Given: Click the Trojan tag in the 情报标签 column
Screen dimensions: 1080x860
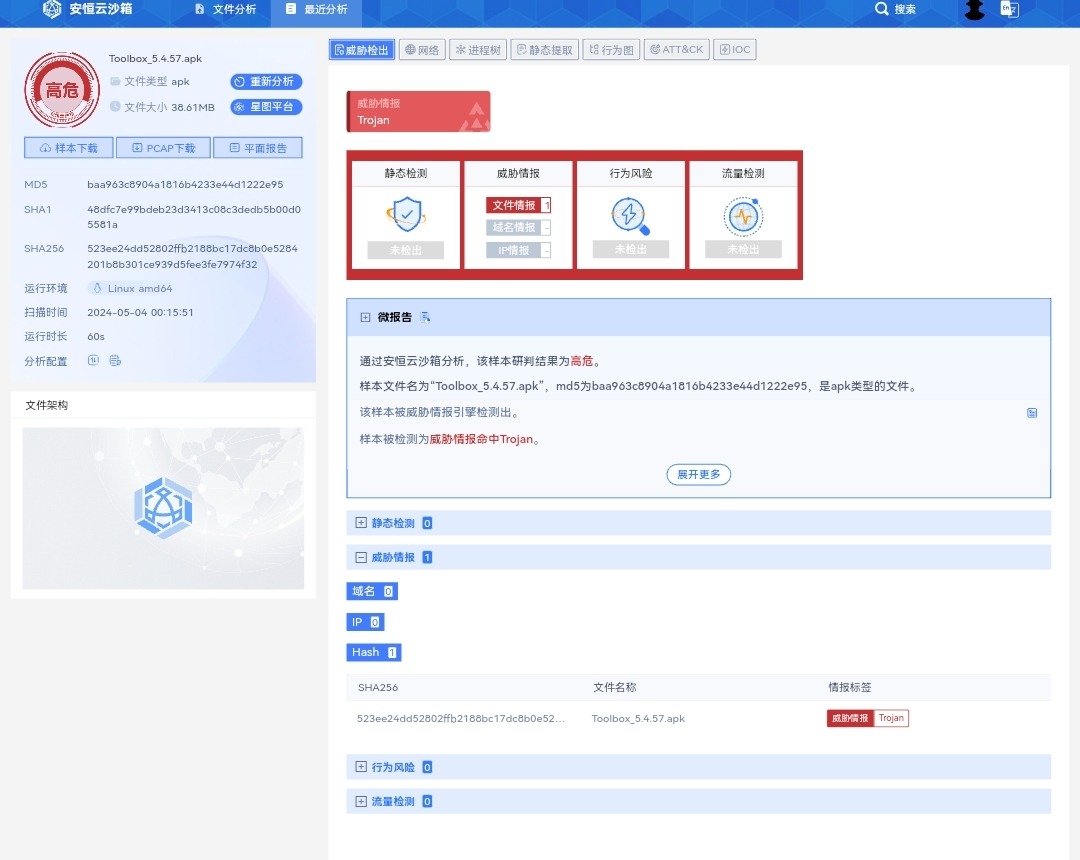Looking at the screenshot, I should click(x=891, y=718).
